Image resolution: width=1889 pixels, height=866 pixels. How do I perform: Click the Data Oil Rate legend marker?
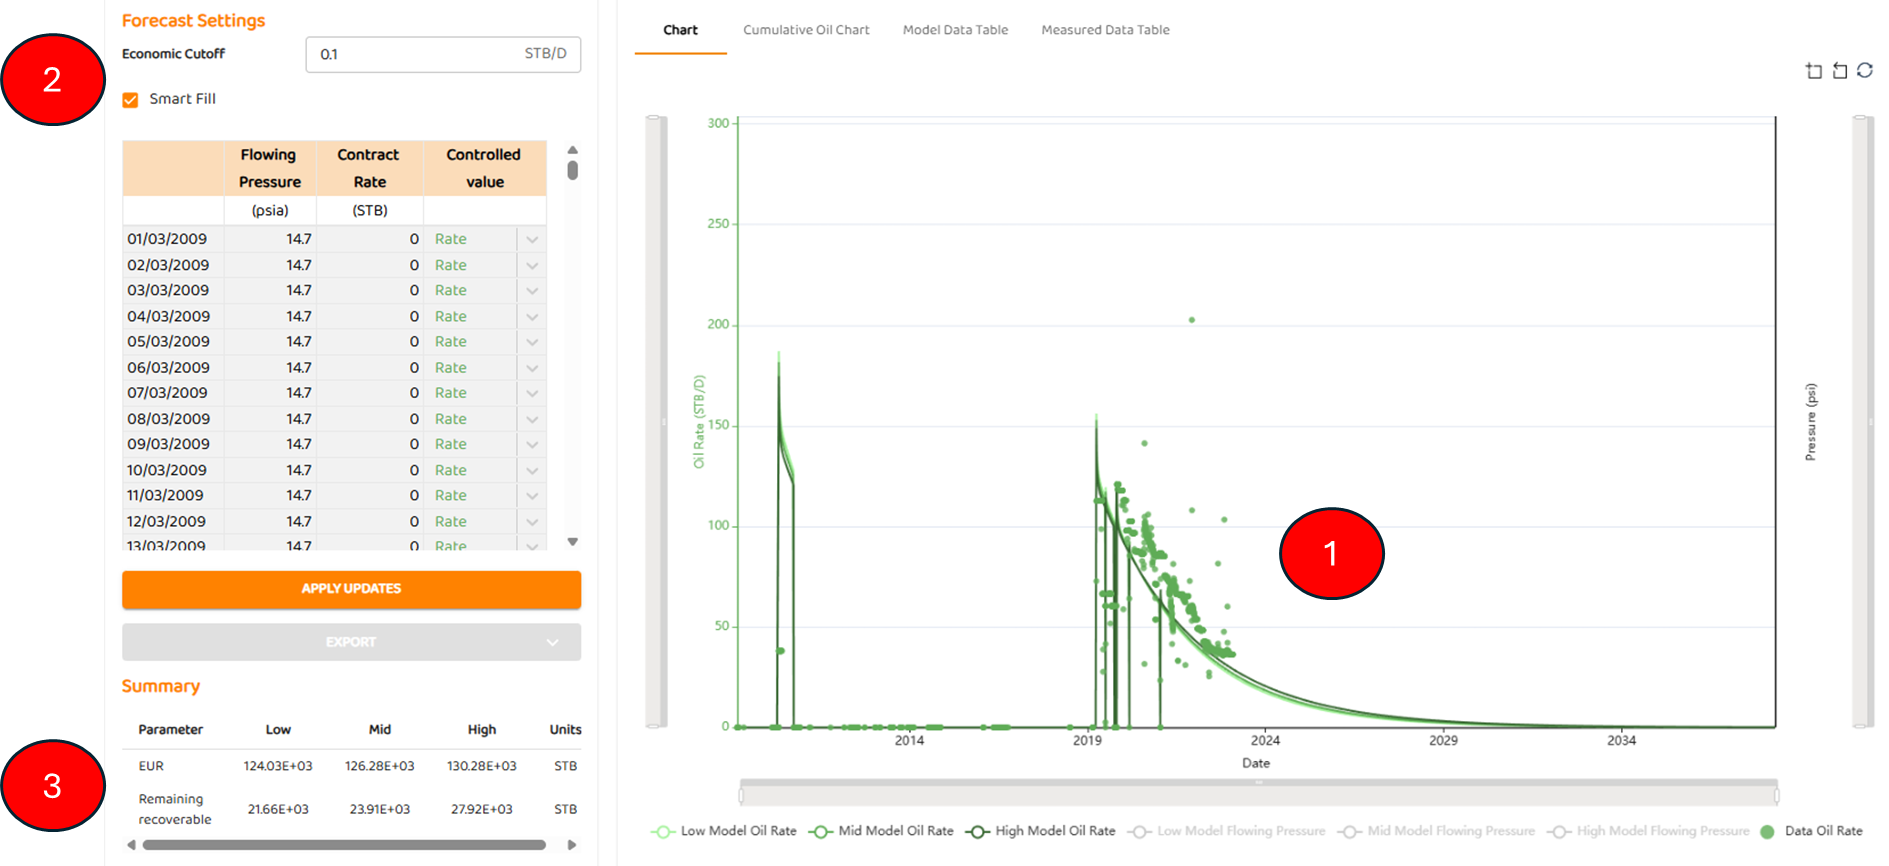pos(1767,832)
